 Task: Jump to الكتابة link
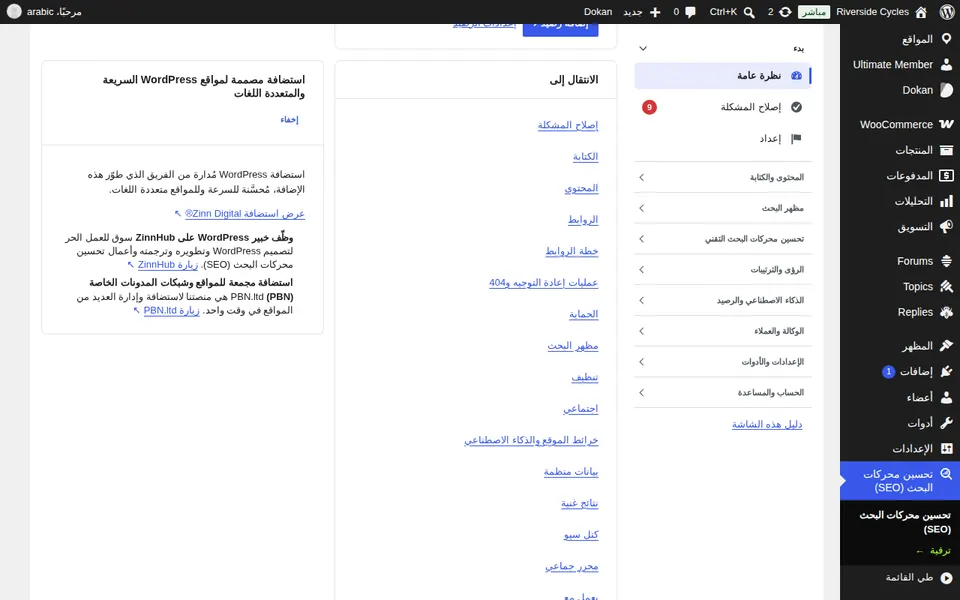(x=585, y=157)
